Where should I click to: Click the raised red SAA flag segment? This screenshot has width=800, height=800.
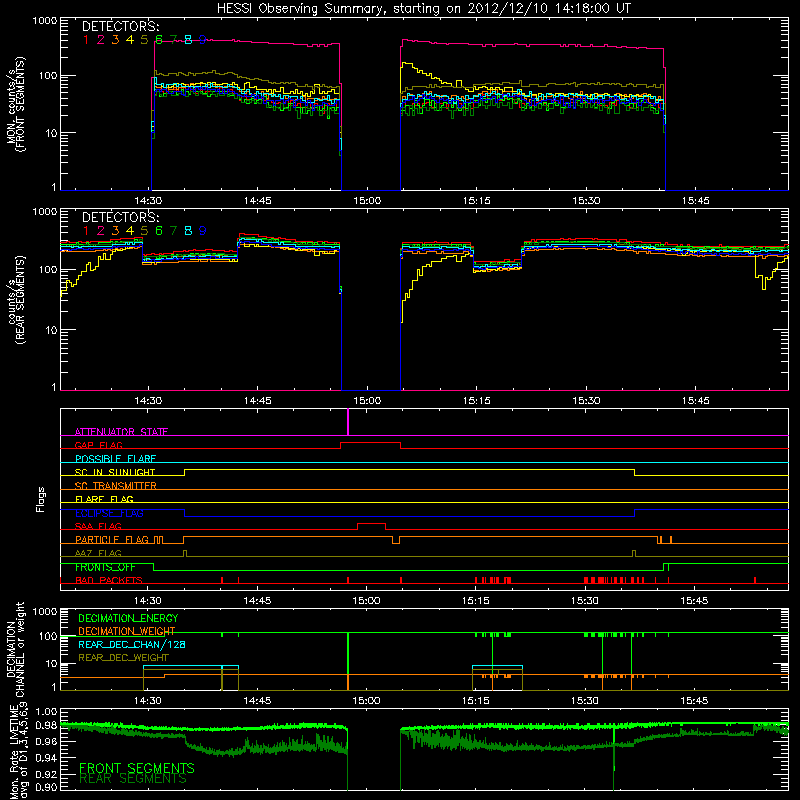tap(371, 524)
